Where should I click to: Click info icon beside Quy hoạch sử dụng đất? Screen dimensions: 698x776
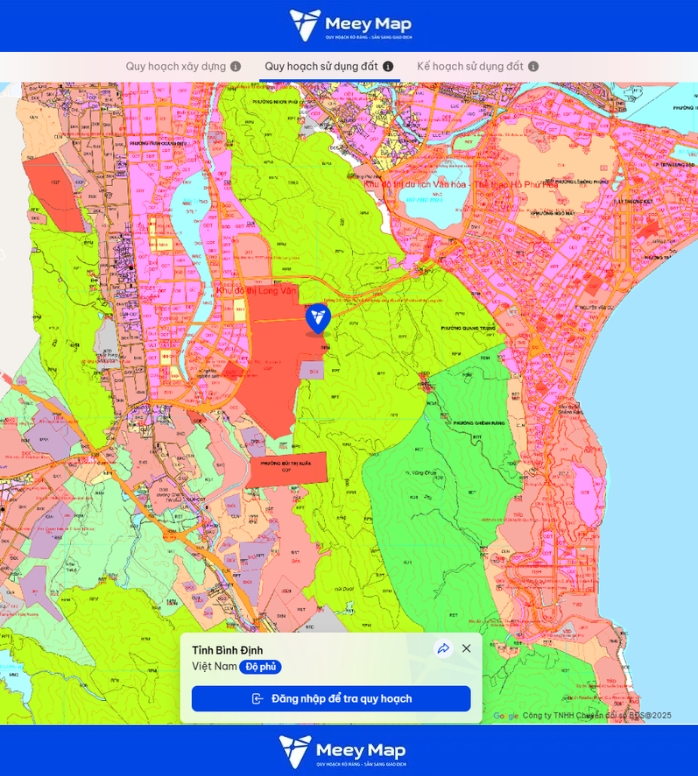tap(388, 67)
